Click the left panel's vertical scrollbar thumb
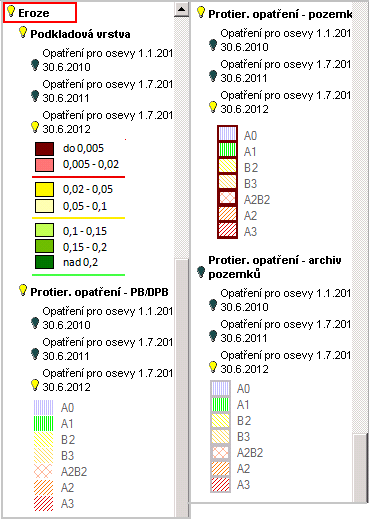The image size is (371, 522). click(x=182, y=388)
